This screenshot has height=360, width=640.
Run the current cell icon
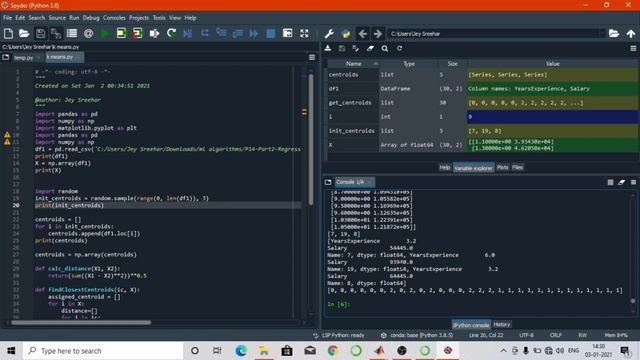[x=121, y=33]
